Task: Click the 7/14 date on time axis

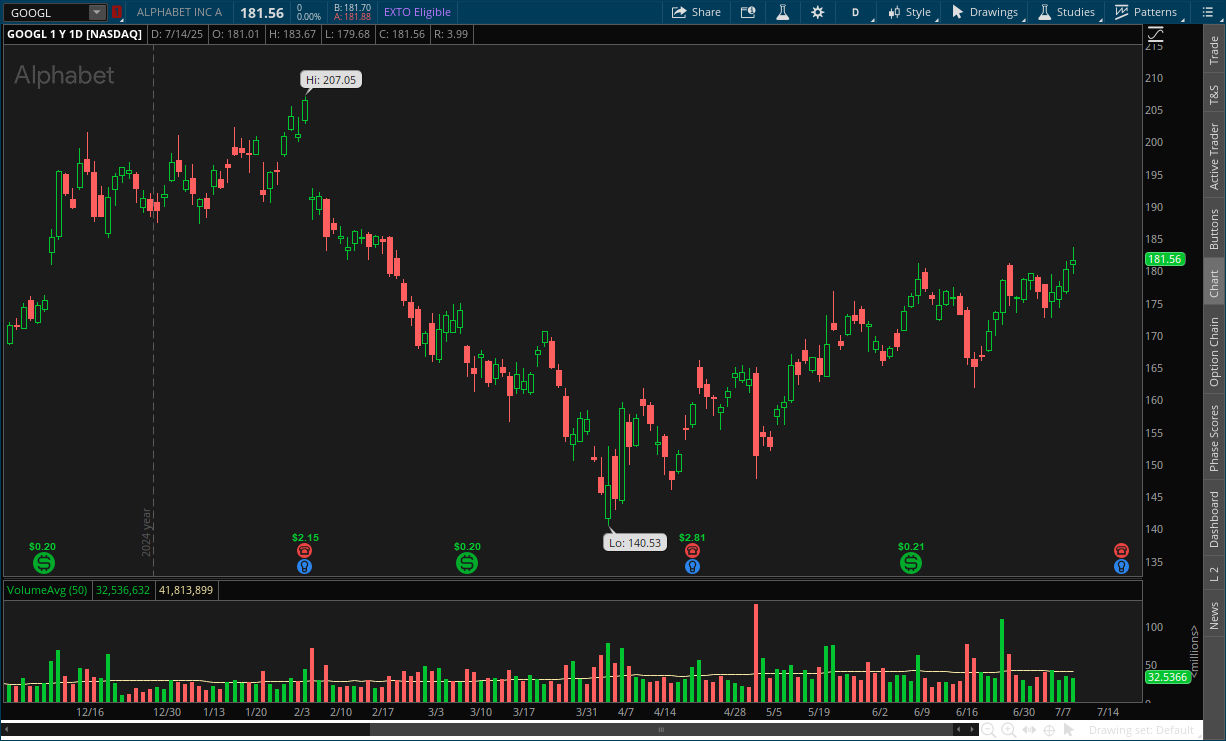Action: [1108, 712]
